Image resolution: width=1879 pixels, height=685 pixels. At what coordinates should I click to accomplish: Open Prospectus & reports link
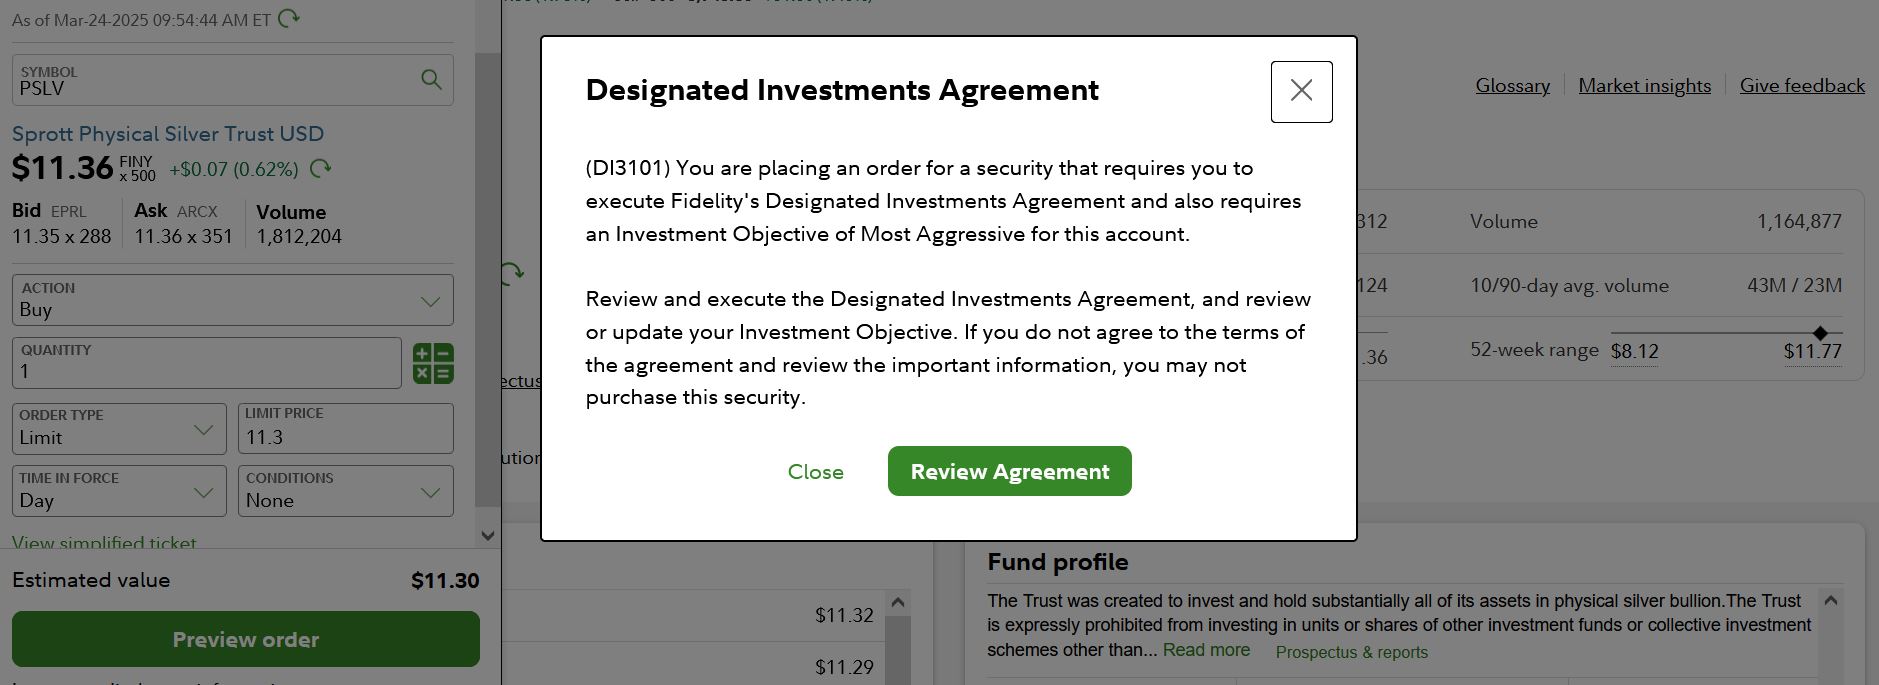[1351, 652]
